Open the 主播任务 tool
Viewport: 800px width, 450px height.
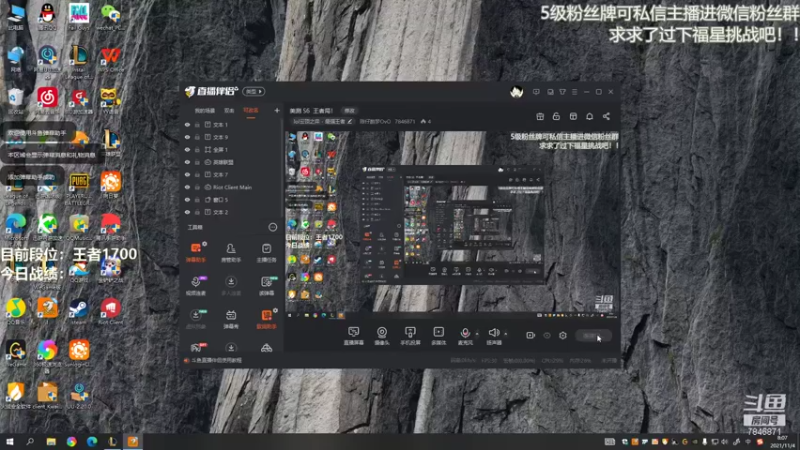click(266, 253)
